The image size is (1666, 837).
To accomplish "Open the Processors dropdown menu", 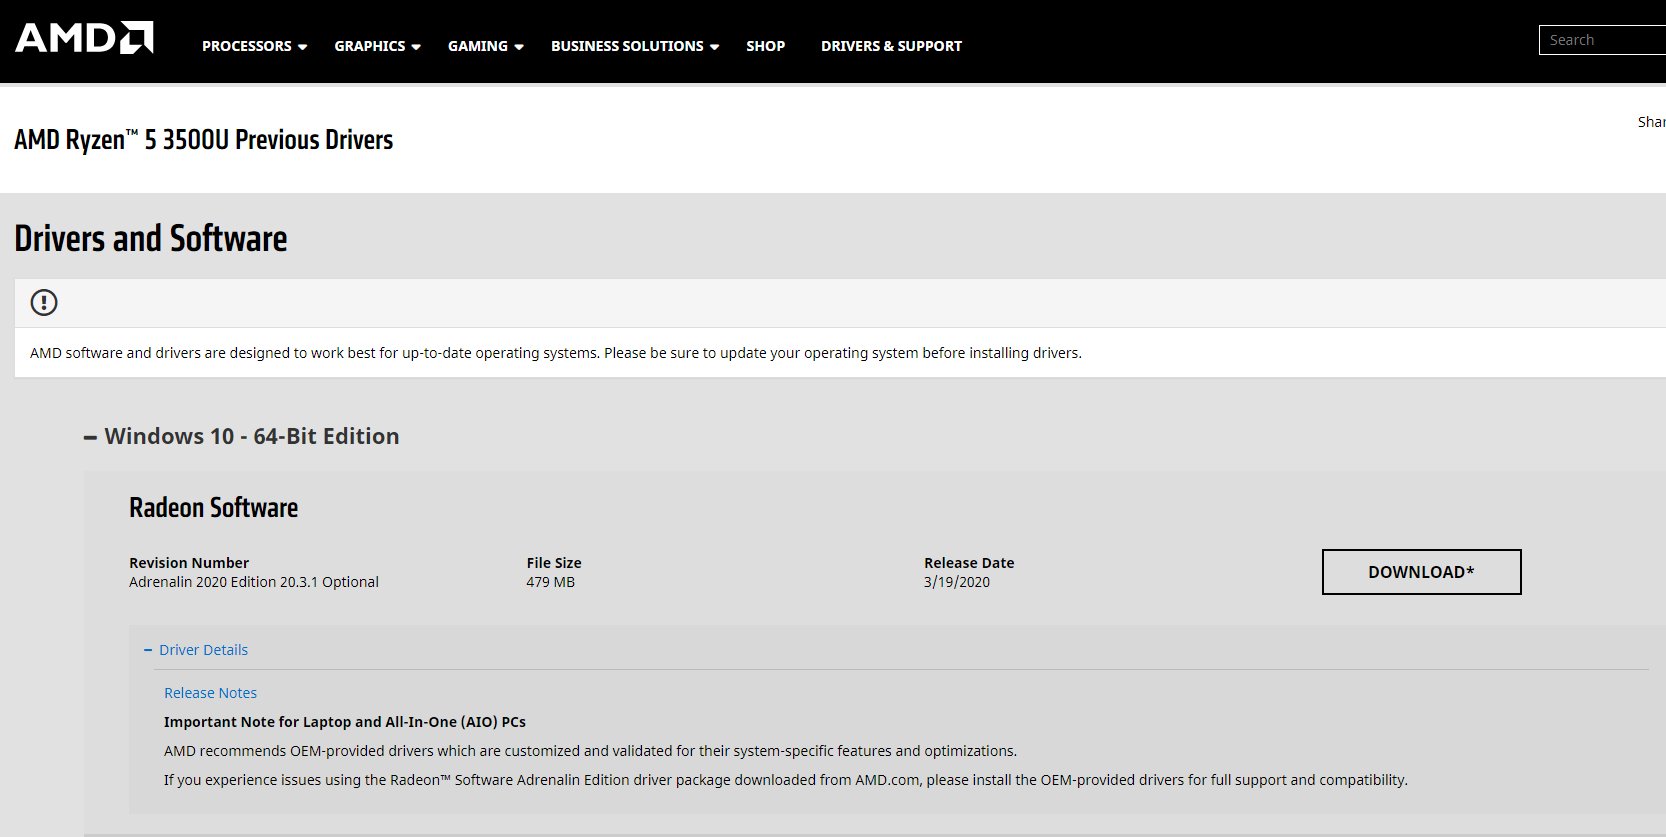I will [x=254, y=46].
